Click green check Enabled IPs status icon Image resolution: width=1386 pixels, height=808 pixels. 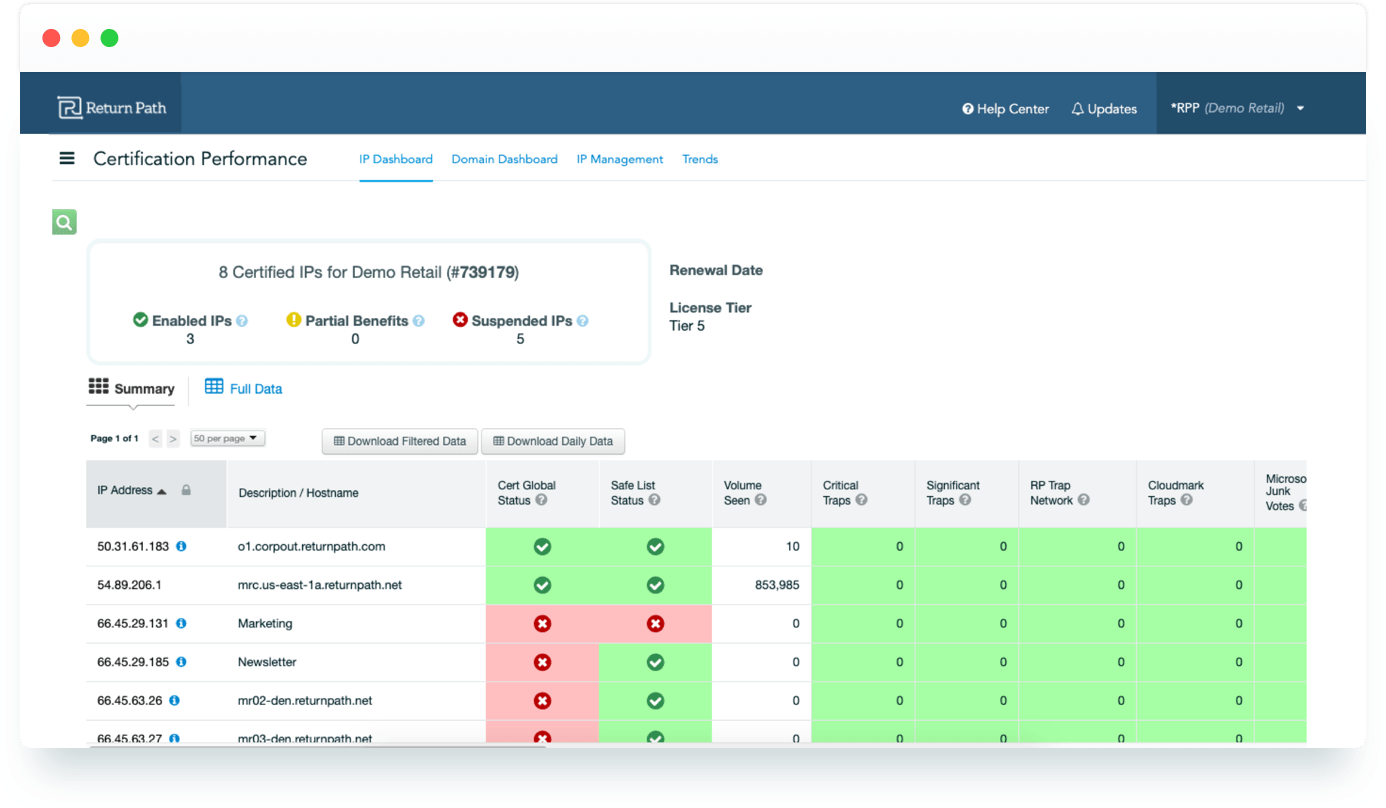pyautogui.click(x=141, y=320)
